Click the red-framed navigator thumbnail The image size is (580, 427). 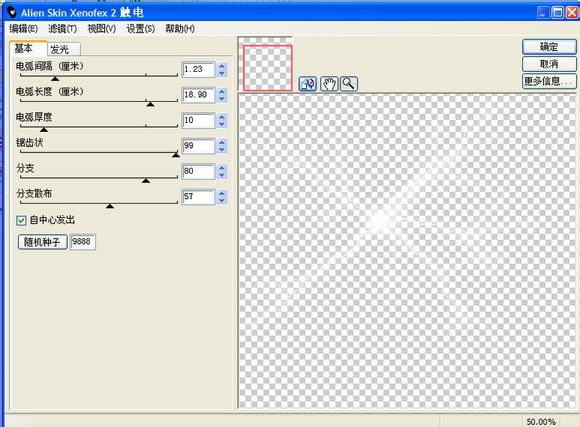(x=268, y=68)
